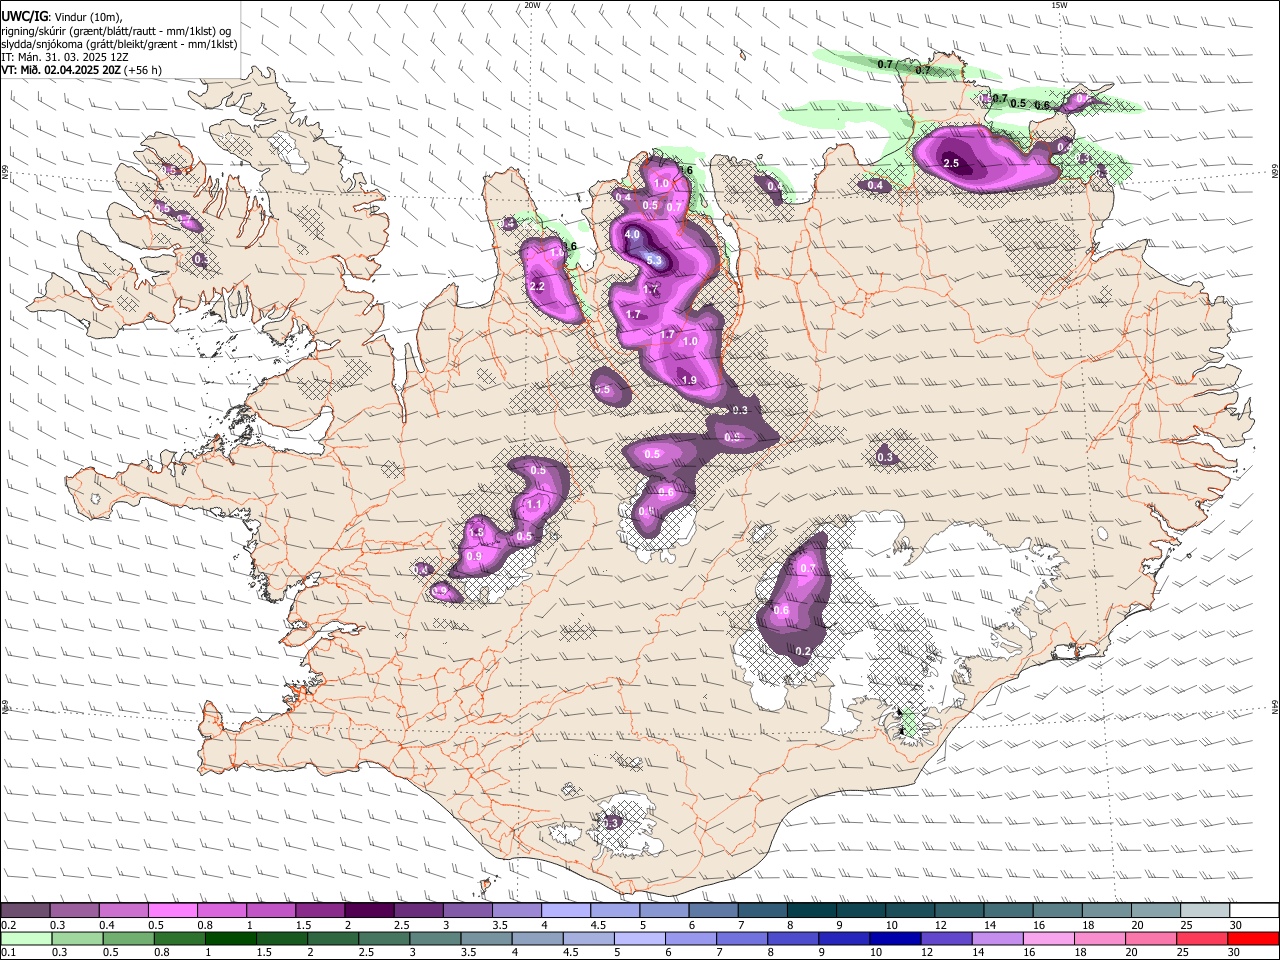Pick the crimson 25–30 swatch in lower legend row
The width and height of the screenshot is (1280, 960).
[1202, 939]
